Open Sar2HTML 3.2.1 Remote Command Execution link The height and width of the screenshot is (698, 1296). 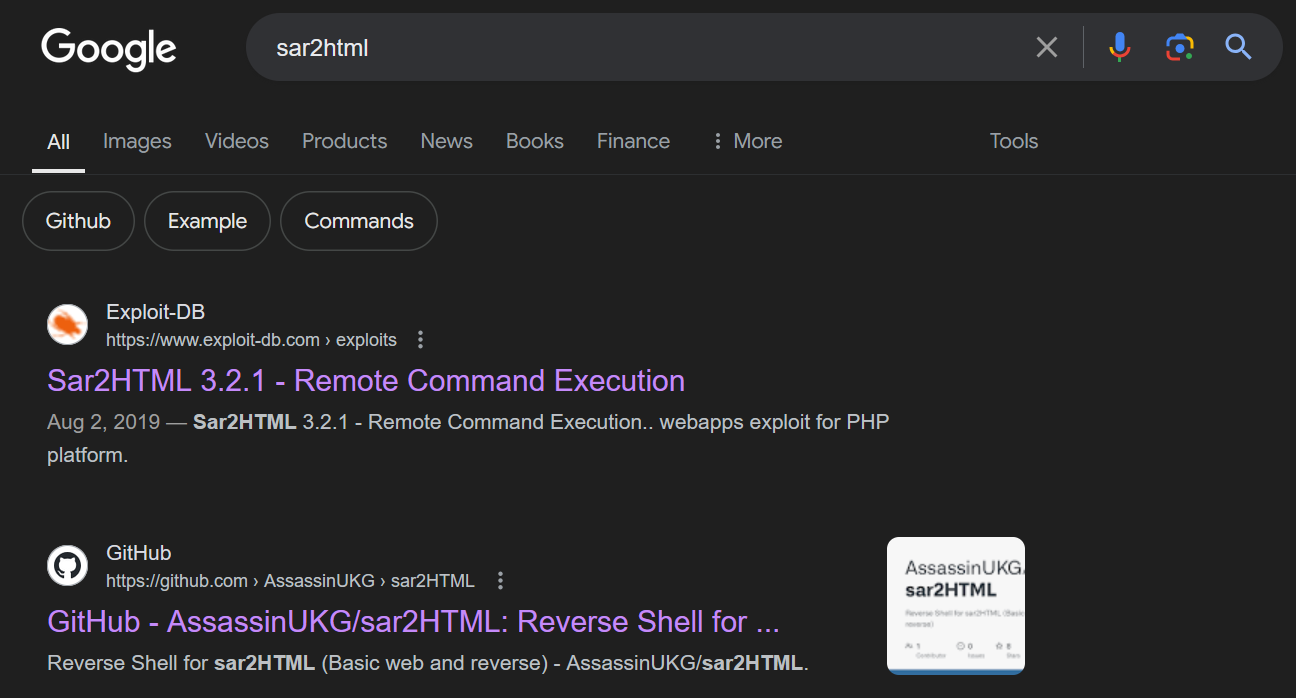click(x=366, y=381)
